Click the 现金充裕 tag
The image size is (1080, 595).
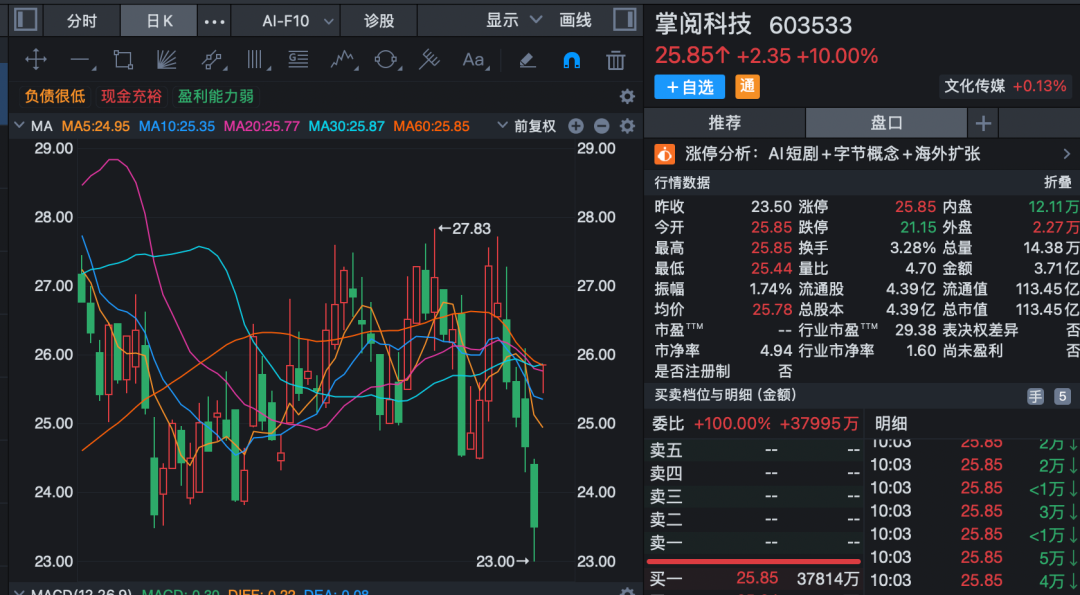[x=132, y=96]
